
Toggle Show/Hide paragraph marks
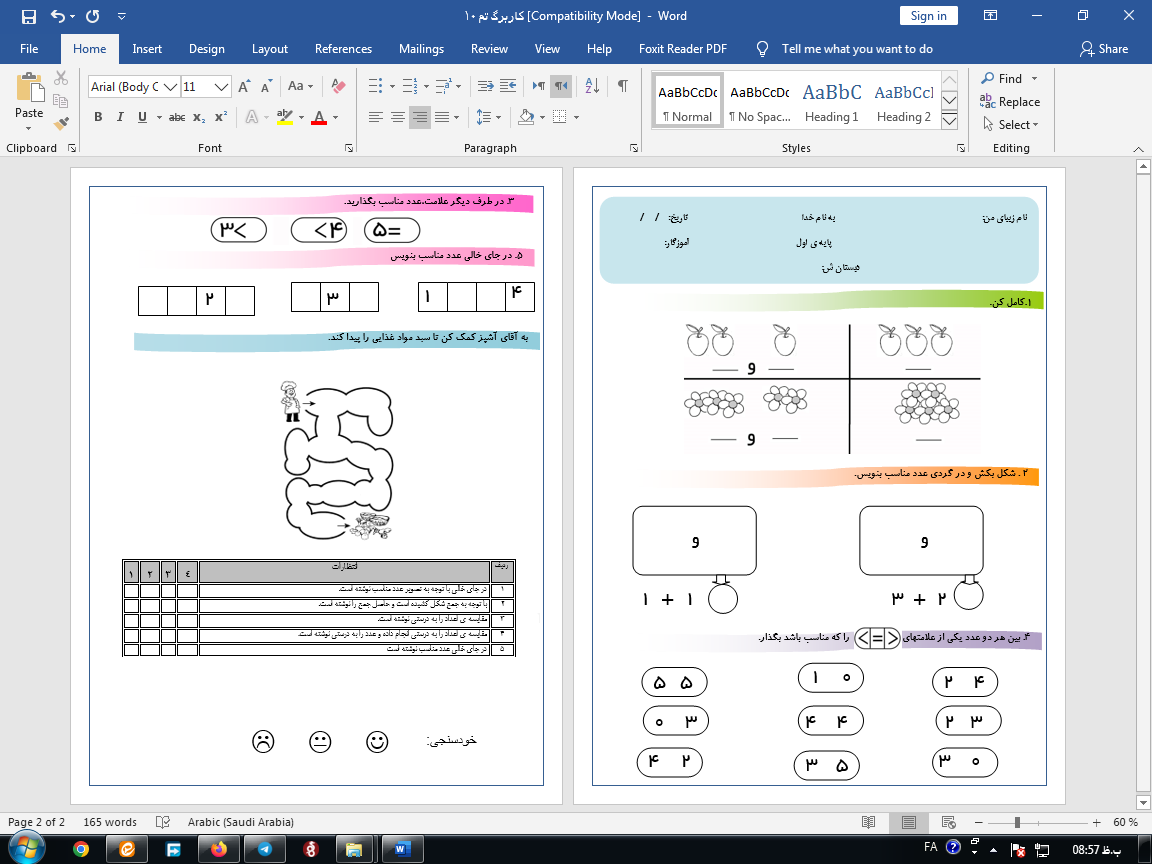(x=623, y=86)
